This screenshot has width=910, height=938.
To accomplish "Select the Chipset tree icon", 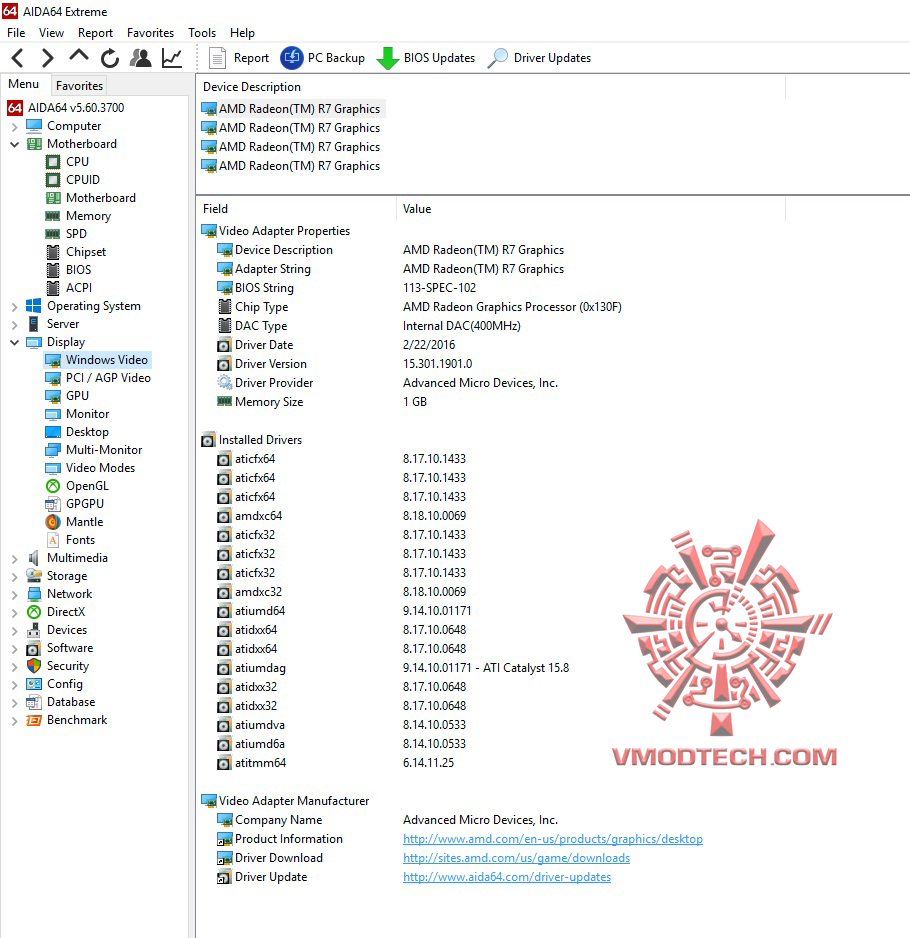I will click(53, 252).
